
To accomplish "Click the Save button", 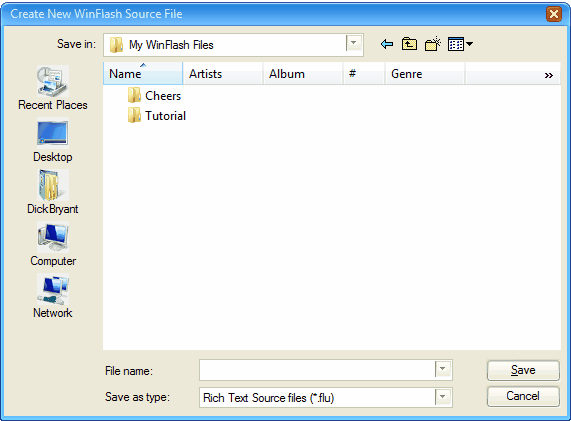I will (523, 370).
